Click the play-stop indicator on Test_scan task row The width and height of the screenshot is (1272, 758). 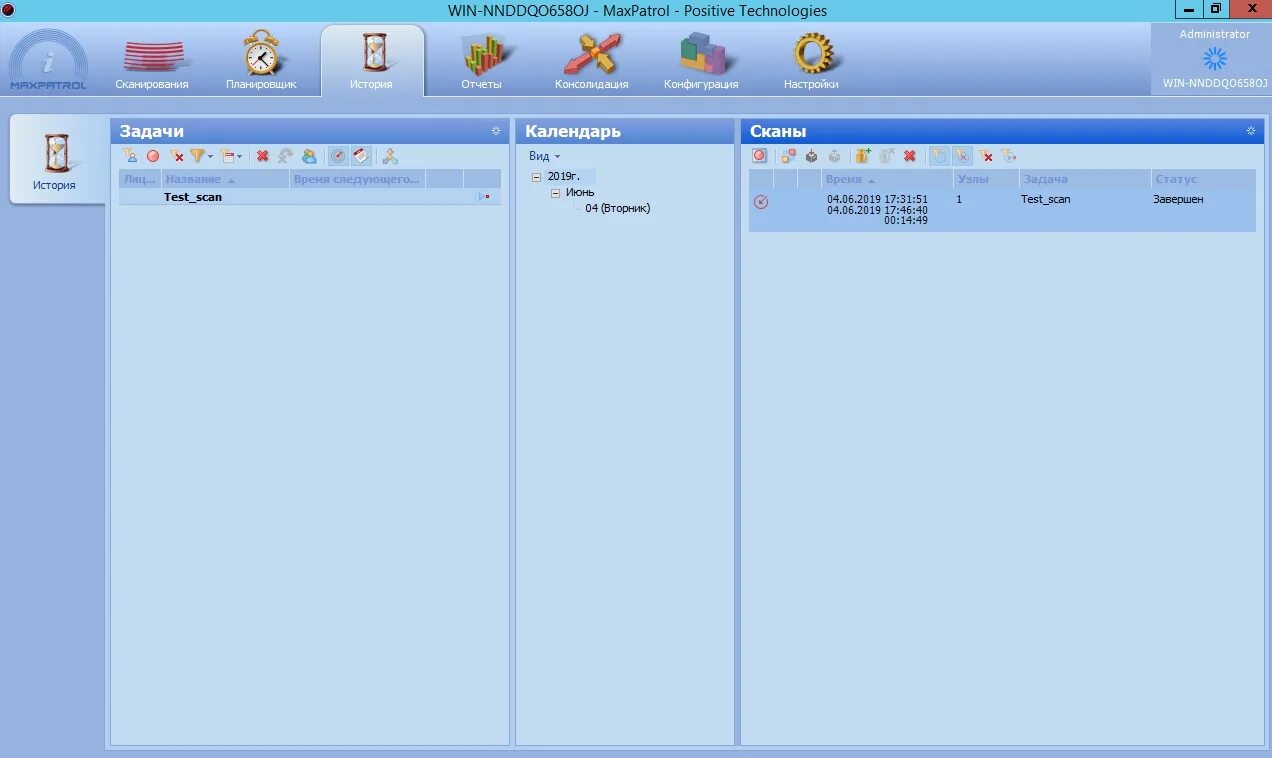point(484,197)
